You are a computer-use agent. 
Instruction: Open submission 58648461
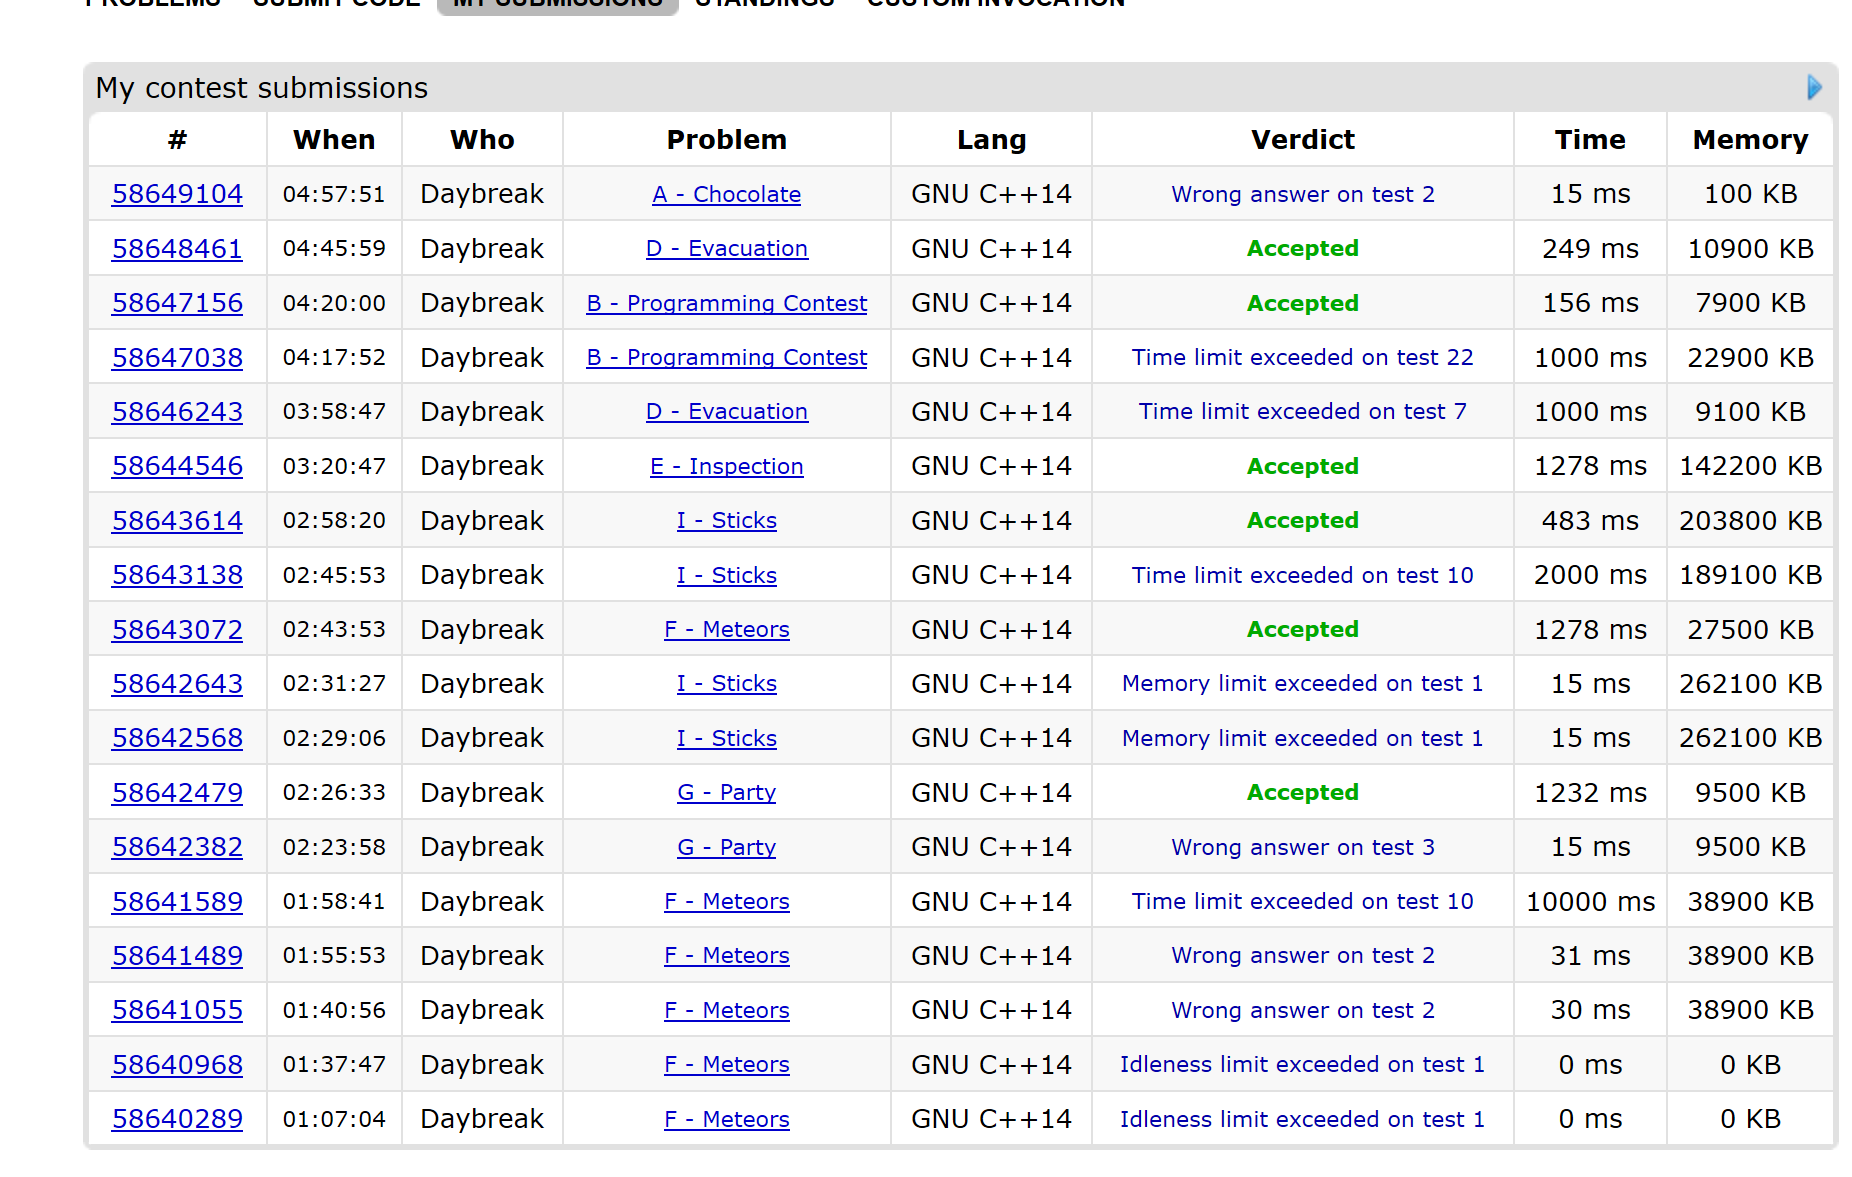pyautogui.click(x=177, y=248)
